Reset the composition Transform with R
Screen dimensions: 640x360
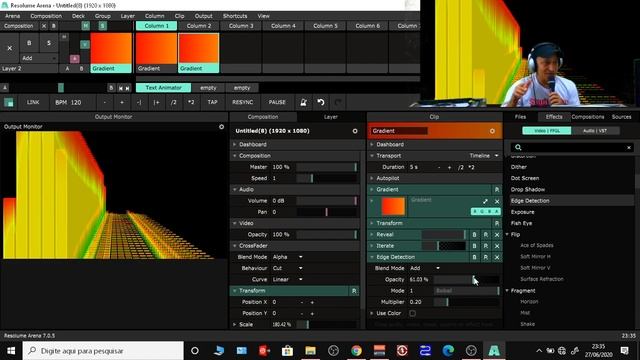[x=354, y=291]
